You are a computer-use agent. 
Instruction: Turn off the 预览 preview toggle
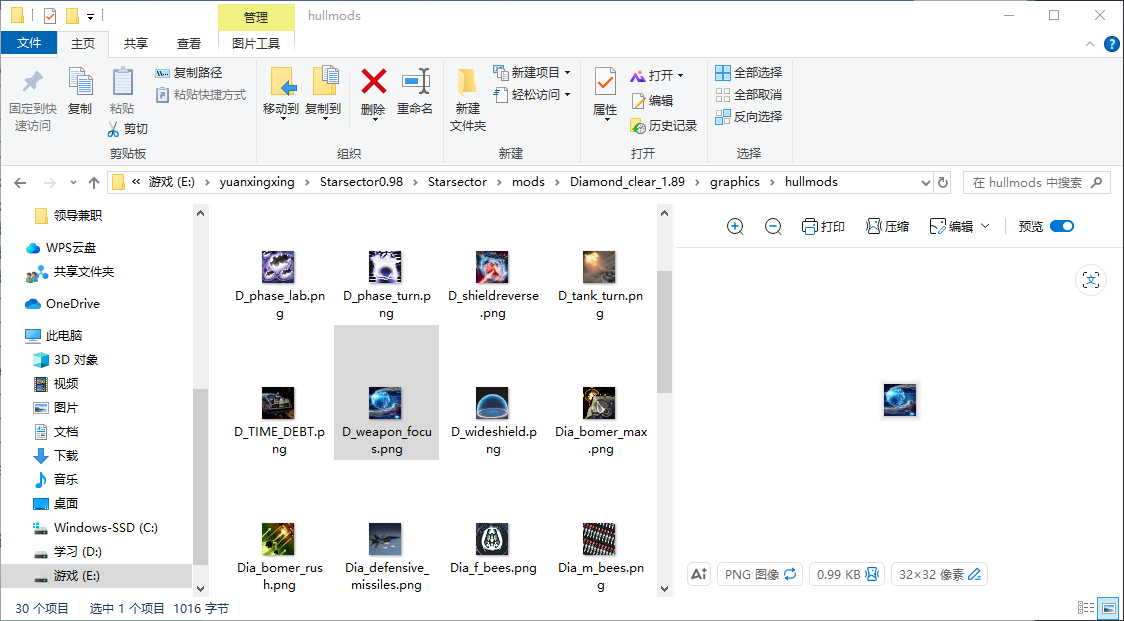[1060, 226]
